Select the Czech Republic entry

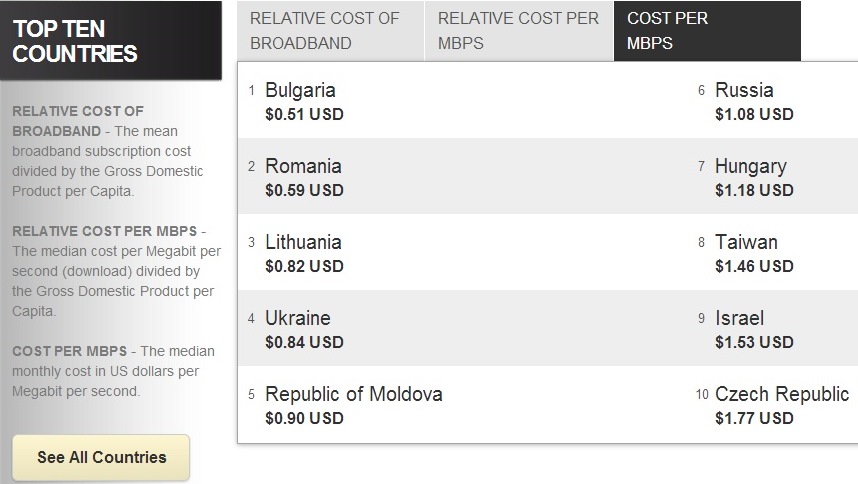click(781, 395)
